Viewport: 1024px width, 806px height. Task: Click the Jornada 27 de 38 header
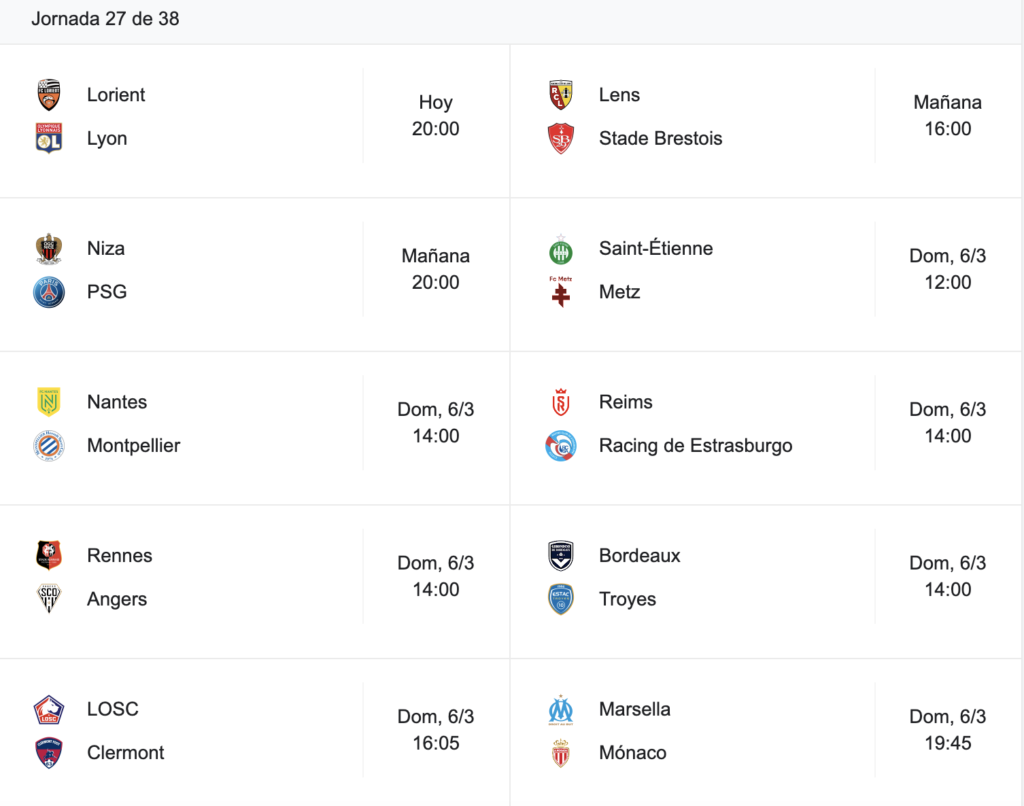pos(105,18)
